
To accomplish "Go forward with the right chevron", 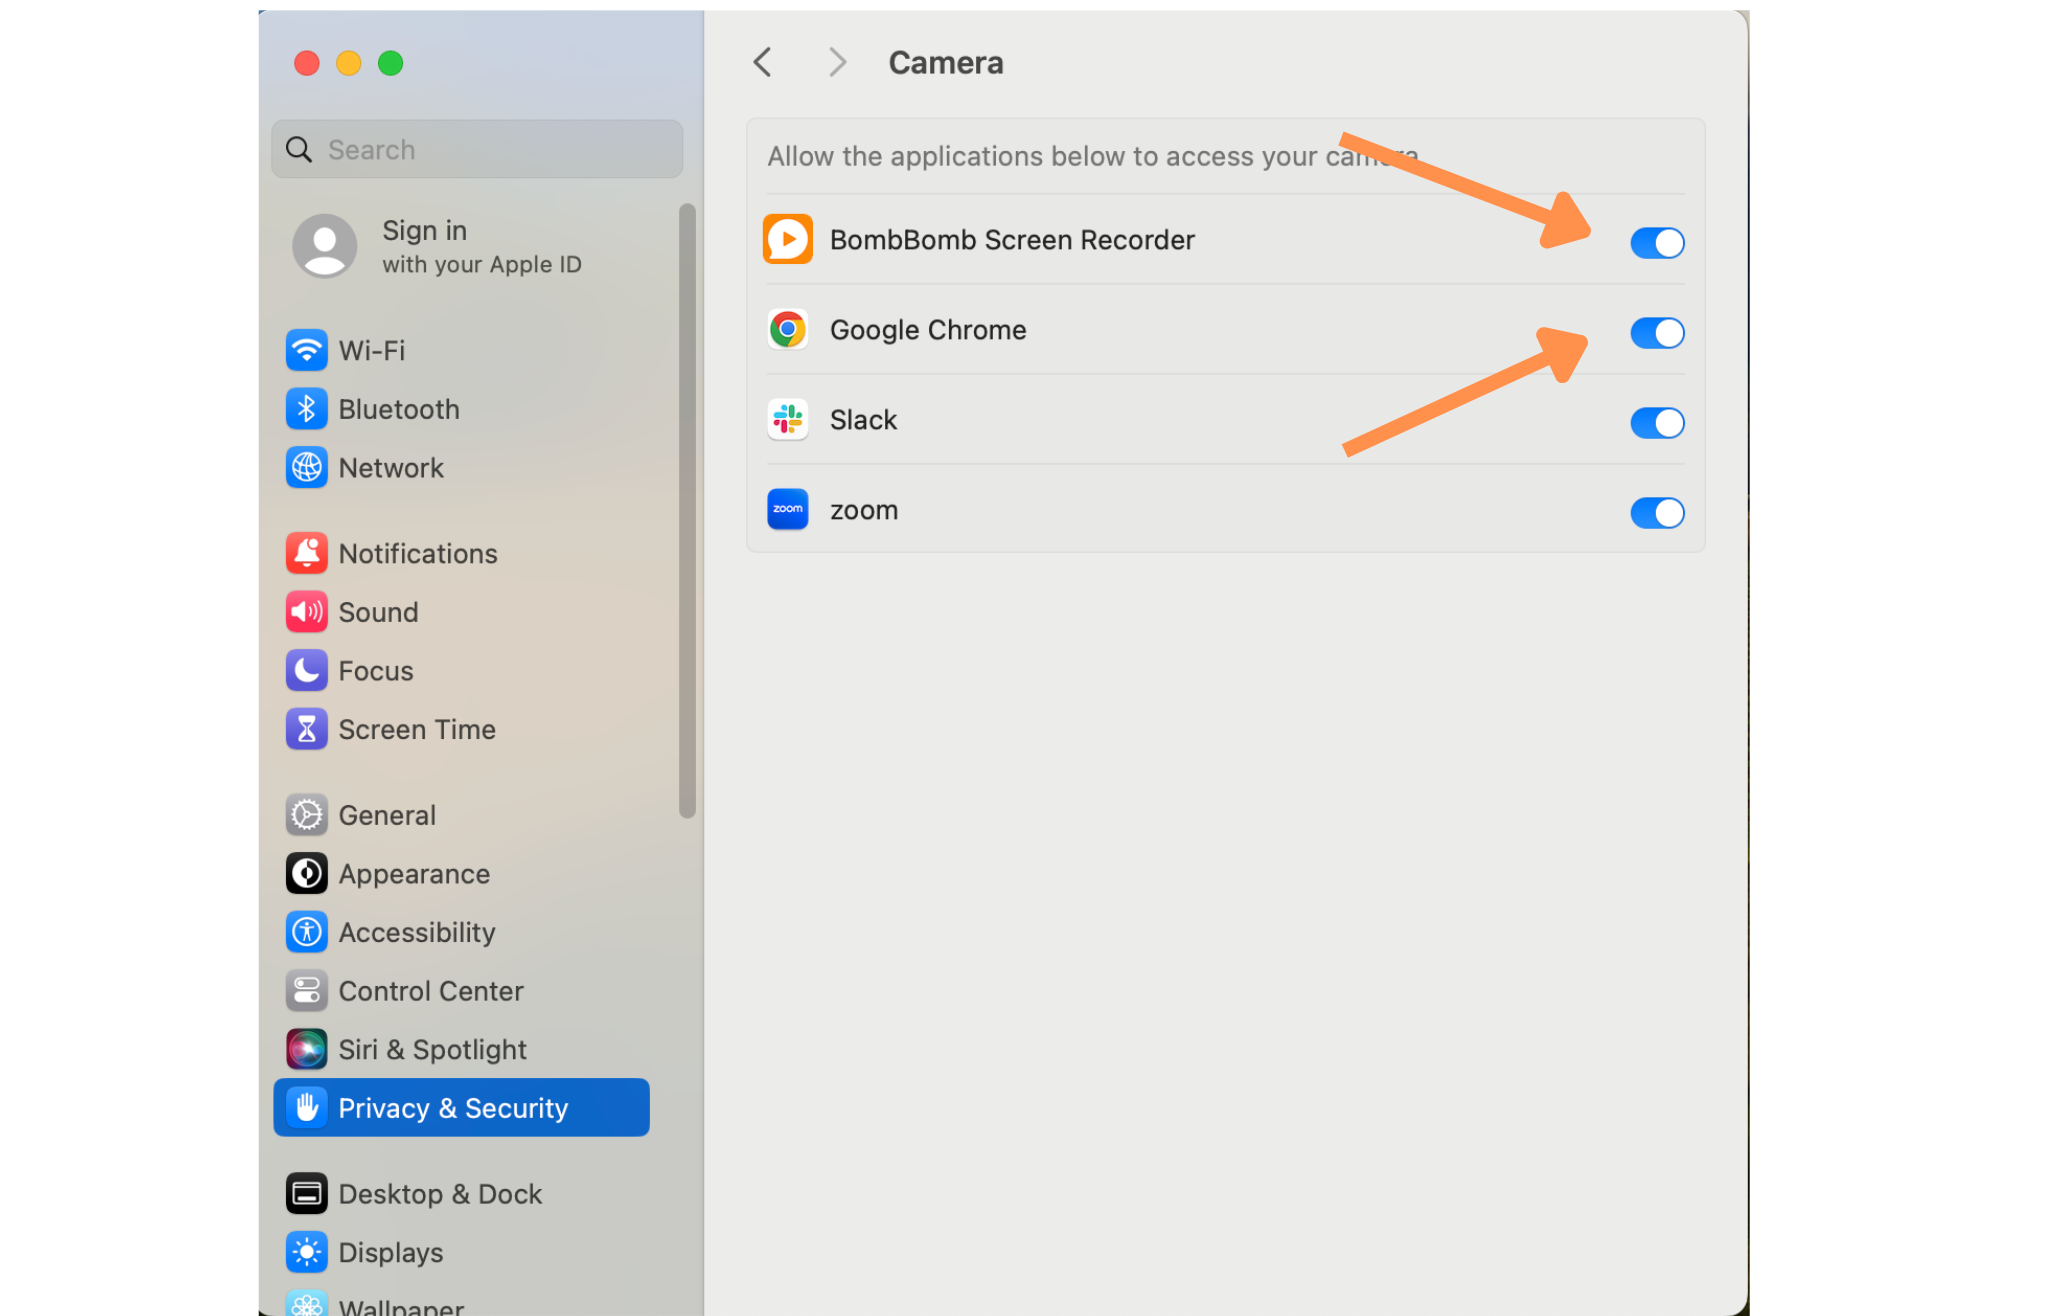I will click(837, 63).
